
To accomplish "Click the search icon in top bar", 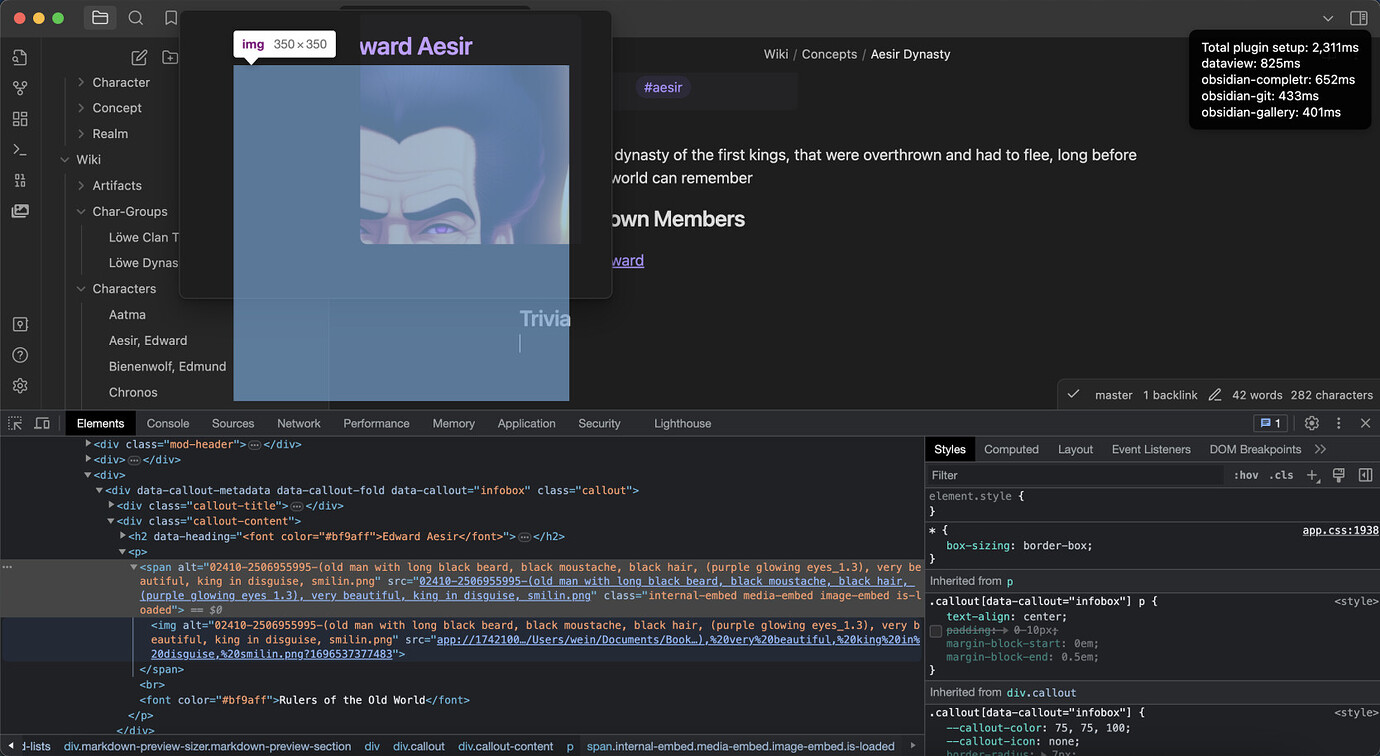I will [136, 18].
